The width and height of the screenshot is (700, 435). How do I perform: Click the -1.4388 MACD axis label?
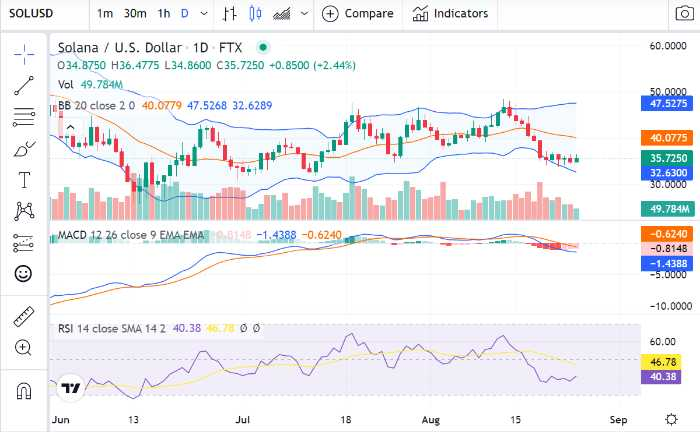pyautogui.click(x=667, y=264)
